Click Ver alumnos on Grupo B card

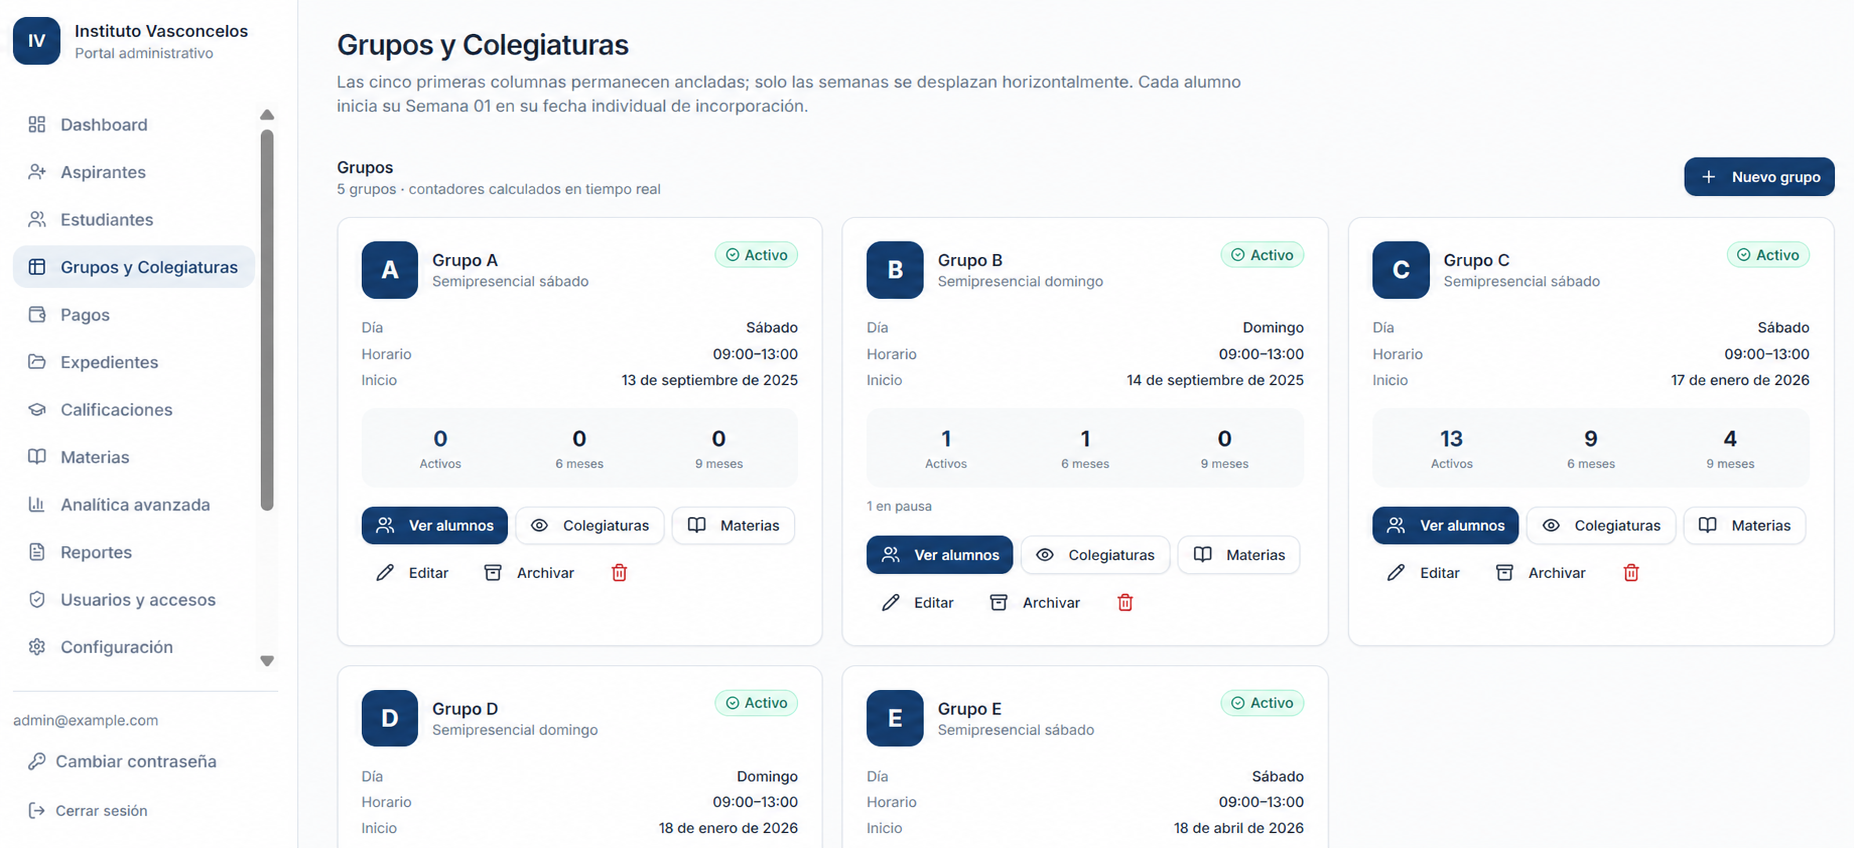940,555
